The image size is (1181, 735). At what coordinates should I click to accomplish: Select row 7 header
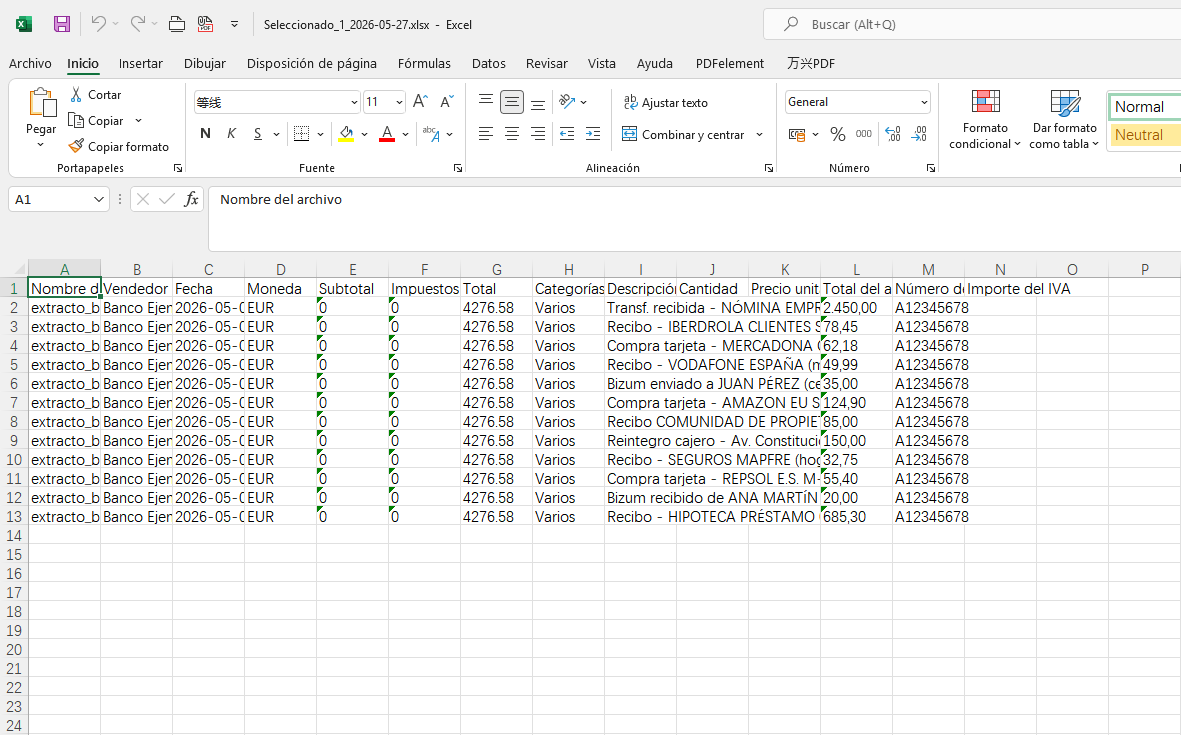click(14, 403)
